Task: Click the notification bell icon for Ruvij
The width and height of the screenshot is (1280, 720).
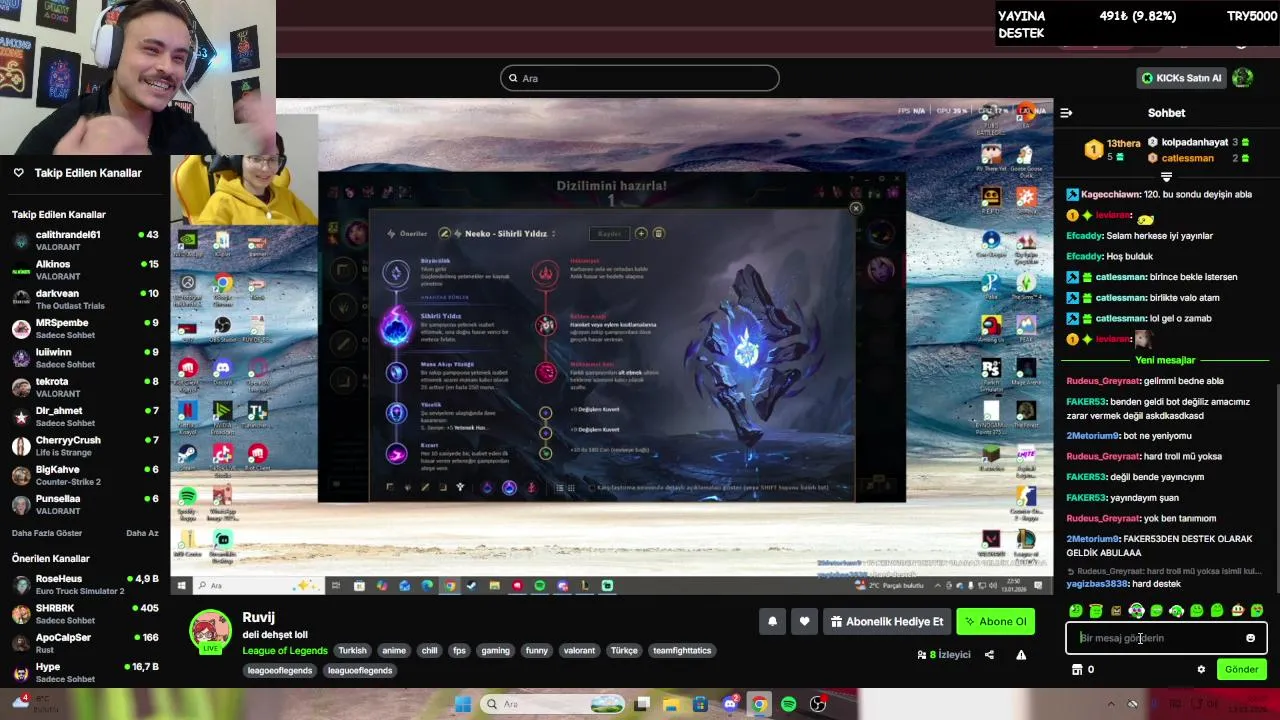Action: [x=772, y=621]
